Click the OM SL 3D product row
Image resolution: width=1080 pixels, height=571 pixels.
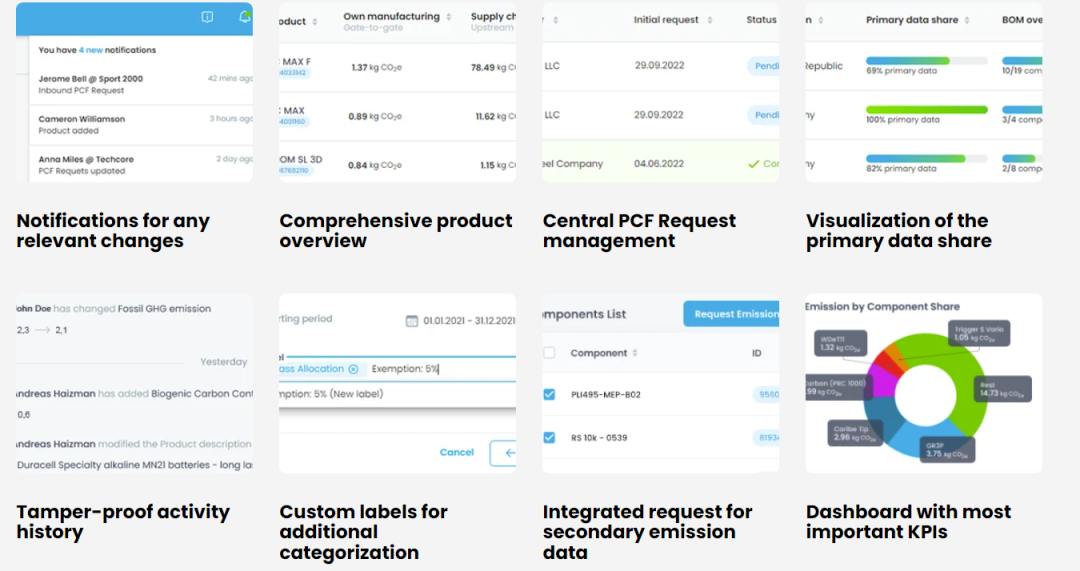point(397,165)
